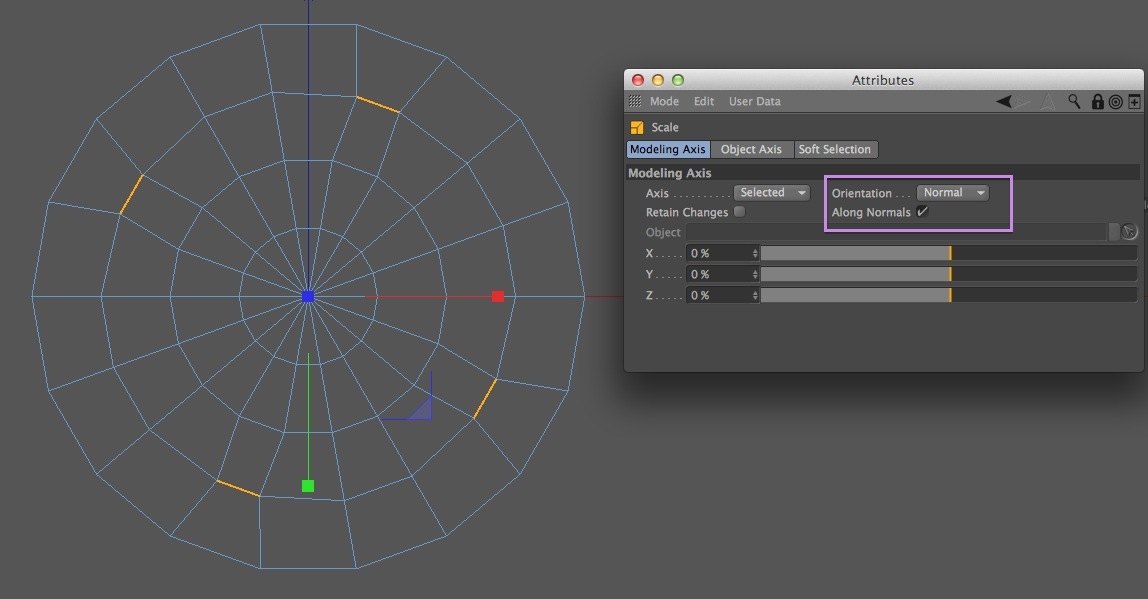This screenshot has width=1148, height=599.
Task: Switch to the Object Axis tab
Action: click(x=751, y=149)
